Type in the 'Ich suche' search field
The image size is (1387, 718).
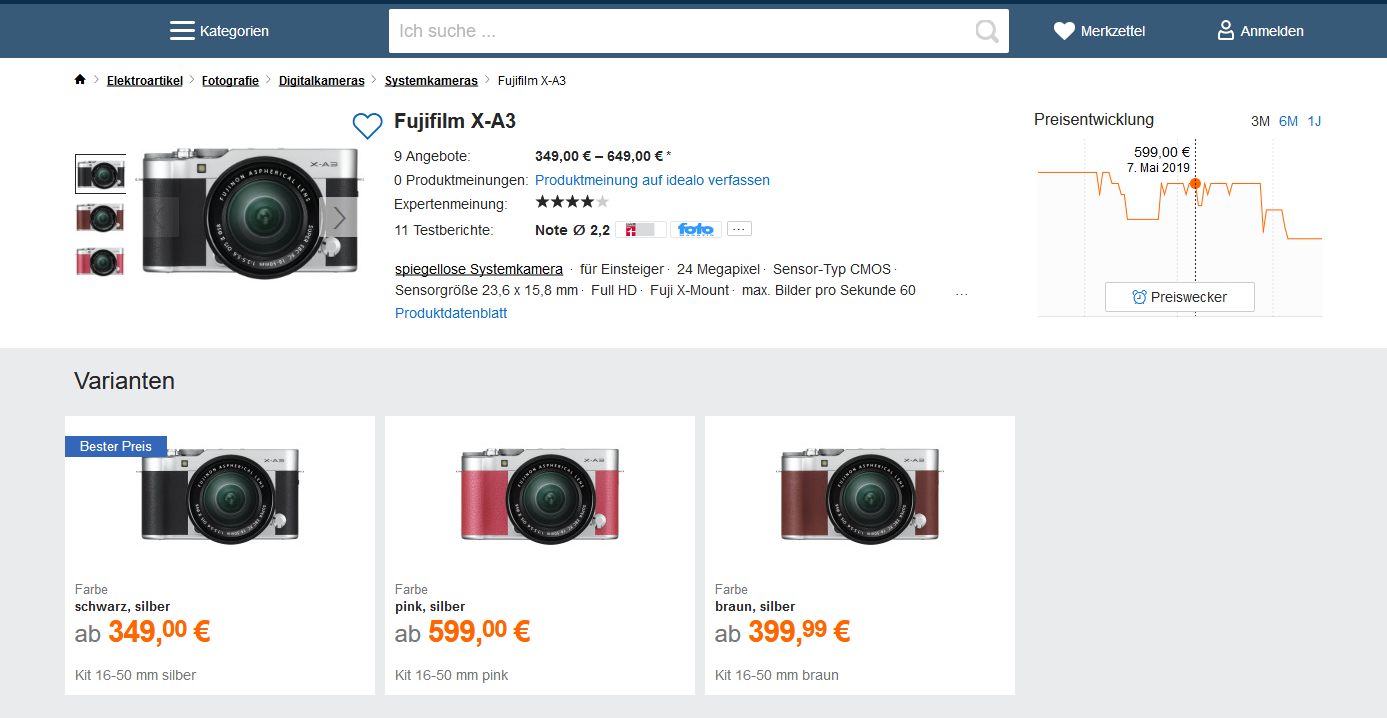(680, 31)
